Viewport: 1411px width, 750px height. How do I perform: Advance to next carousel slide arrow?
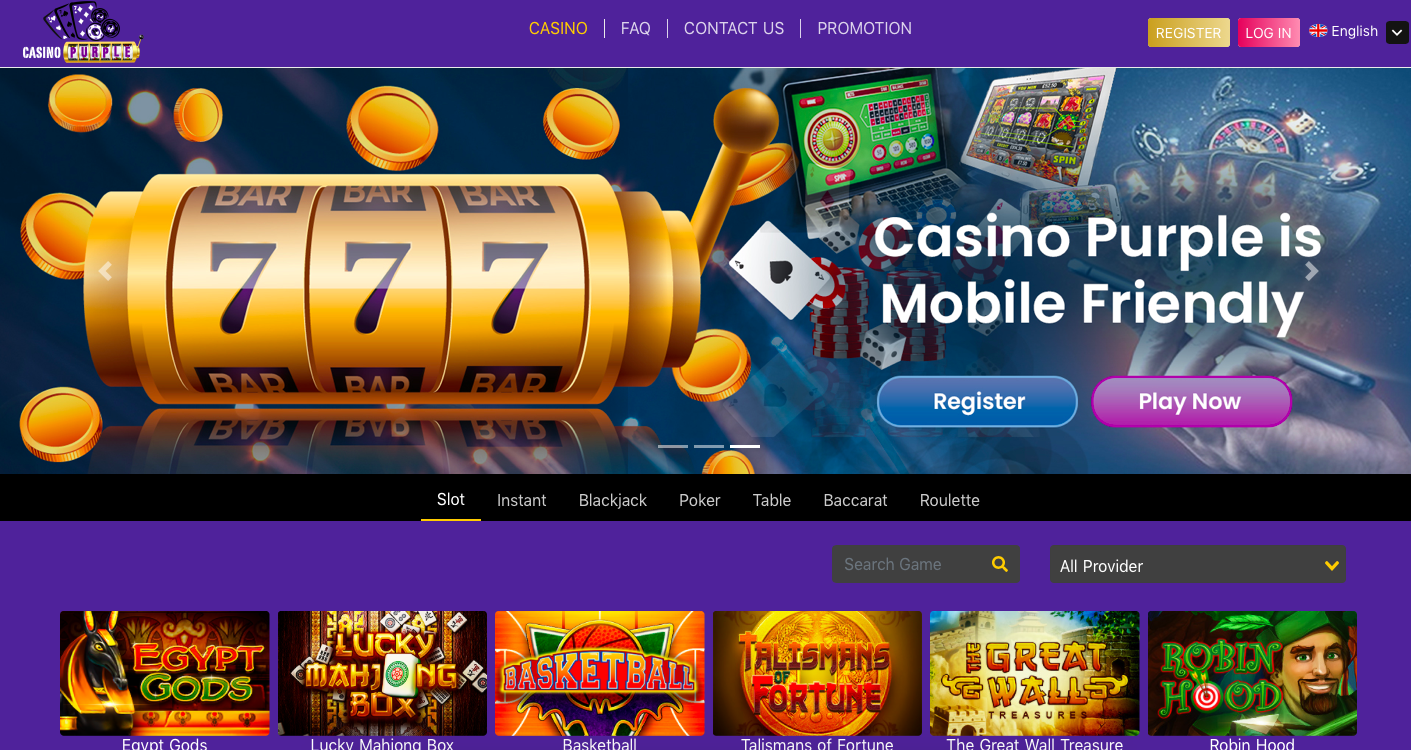pos(1312,271)
